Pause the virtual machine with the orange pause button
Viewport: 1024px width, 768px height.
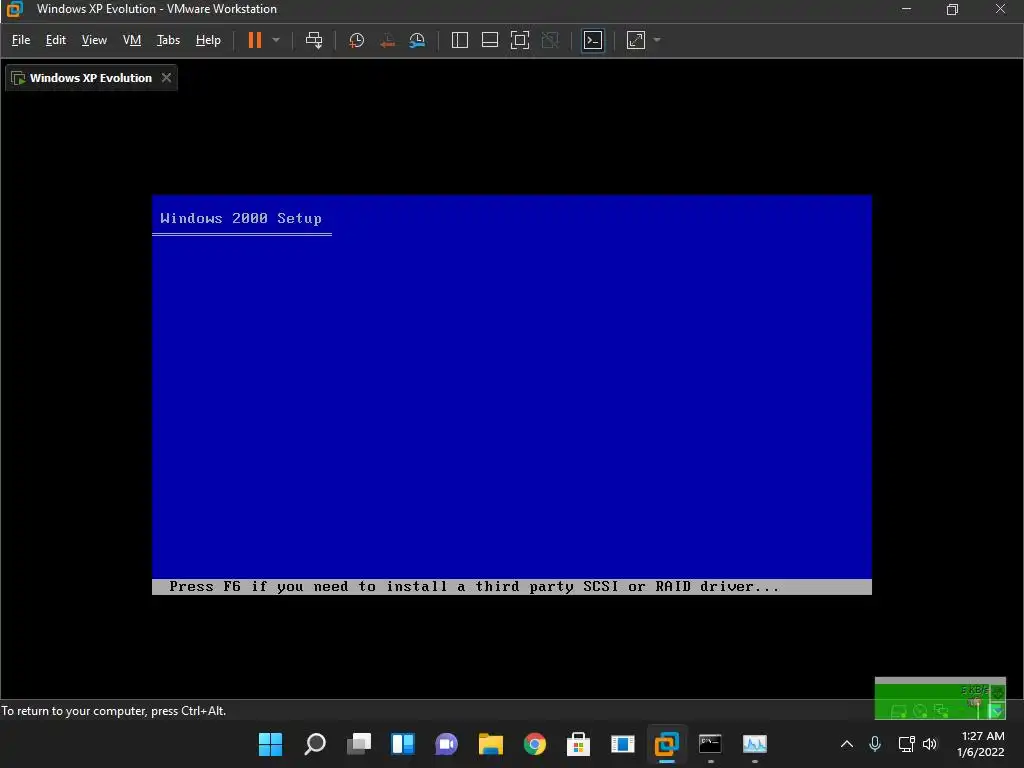[255, 40]
